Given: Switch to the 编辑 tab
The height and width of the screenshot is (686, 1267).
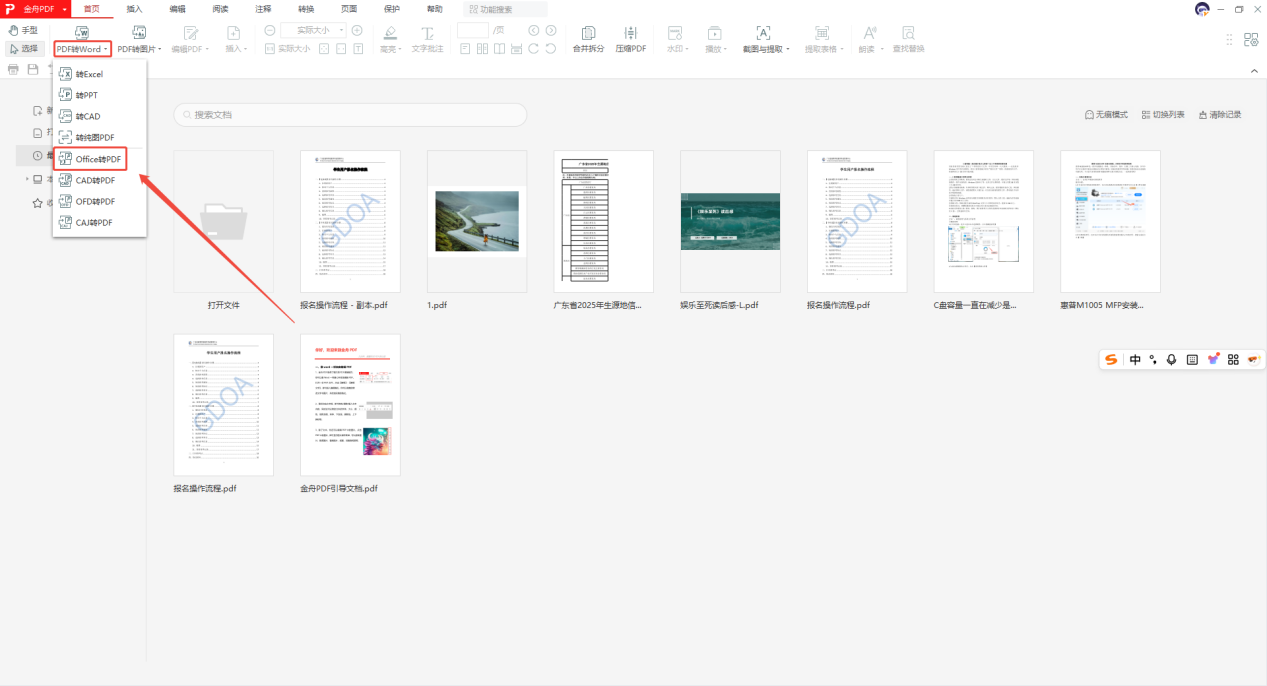Looking at the screenshot, I should 177,9.
